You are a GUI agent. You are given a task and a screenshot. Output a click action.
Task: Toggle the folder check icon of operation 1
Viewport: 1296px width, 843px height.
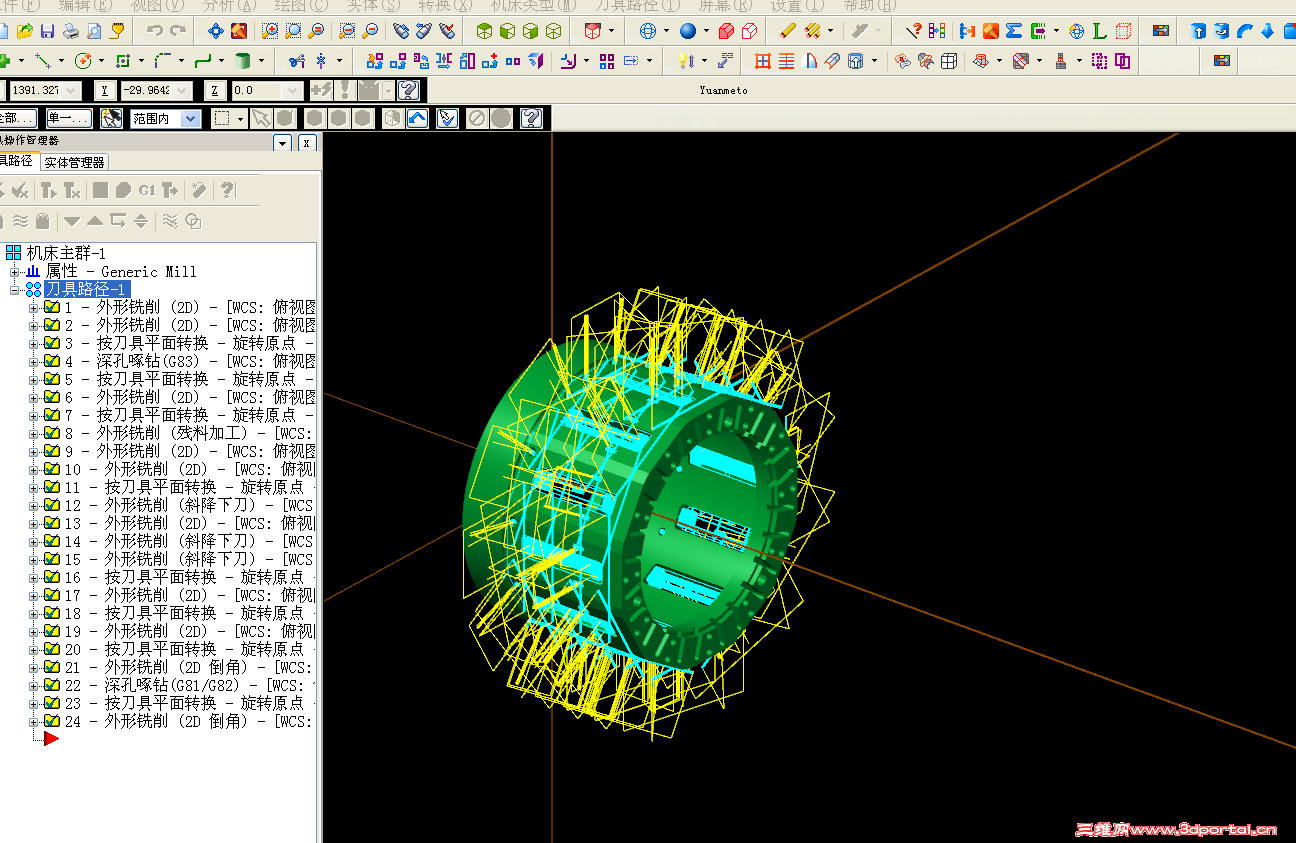pos(52,307)
